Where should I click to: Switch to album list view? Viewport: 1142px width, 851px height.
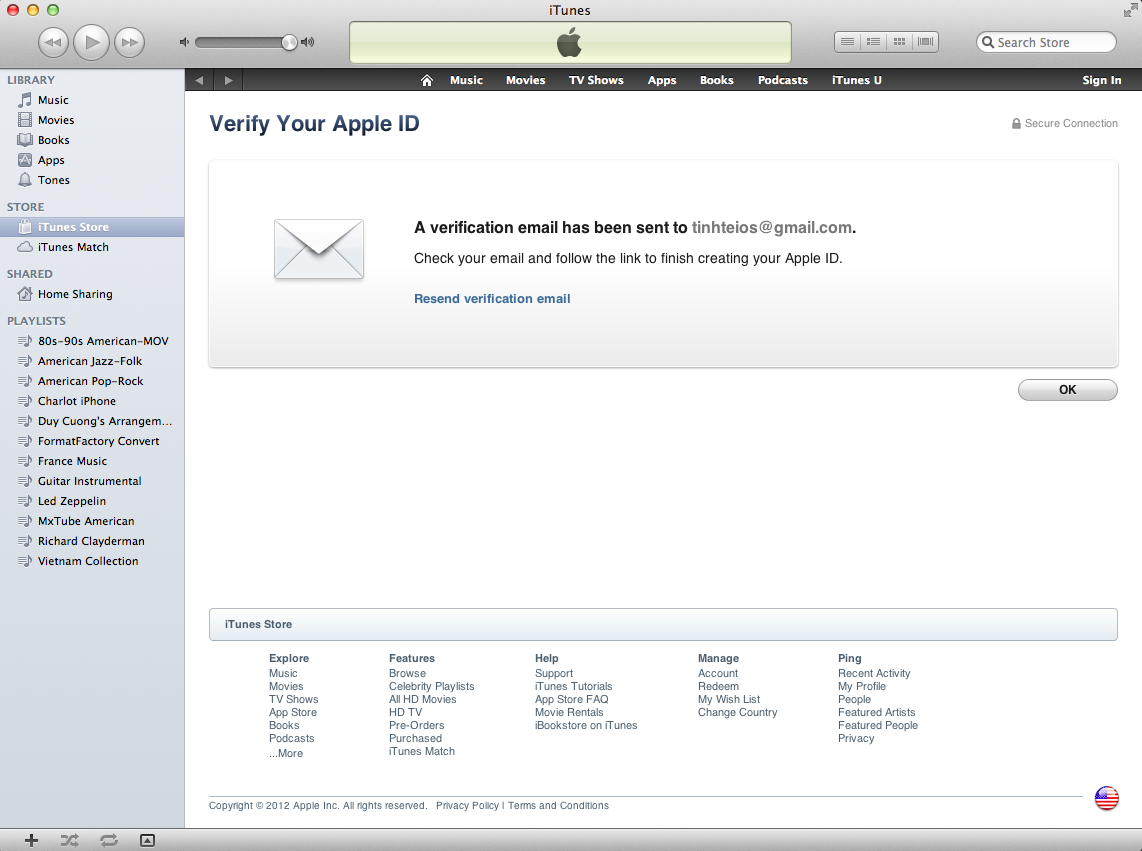pos(873,42)
